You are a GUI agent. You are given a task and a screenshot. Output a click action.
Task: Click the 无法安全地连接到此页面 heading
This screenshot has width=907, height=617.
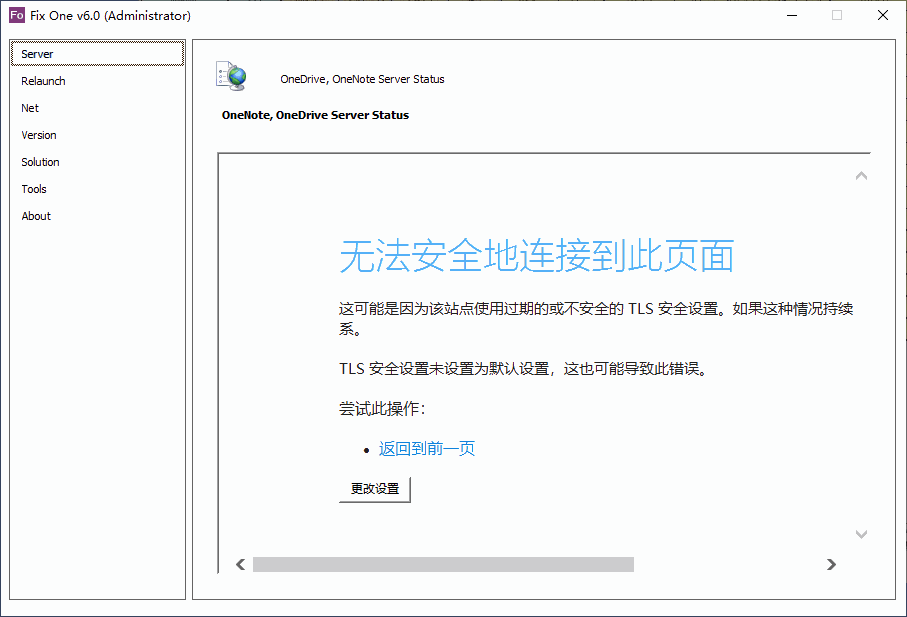[x=537, y=256]
